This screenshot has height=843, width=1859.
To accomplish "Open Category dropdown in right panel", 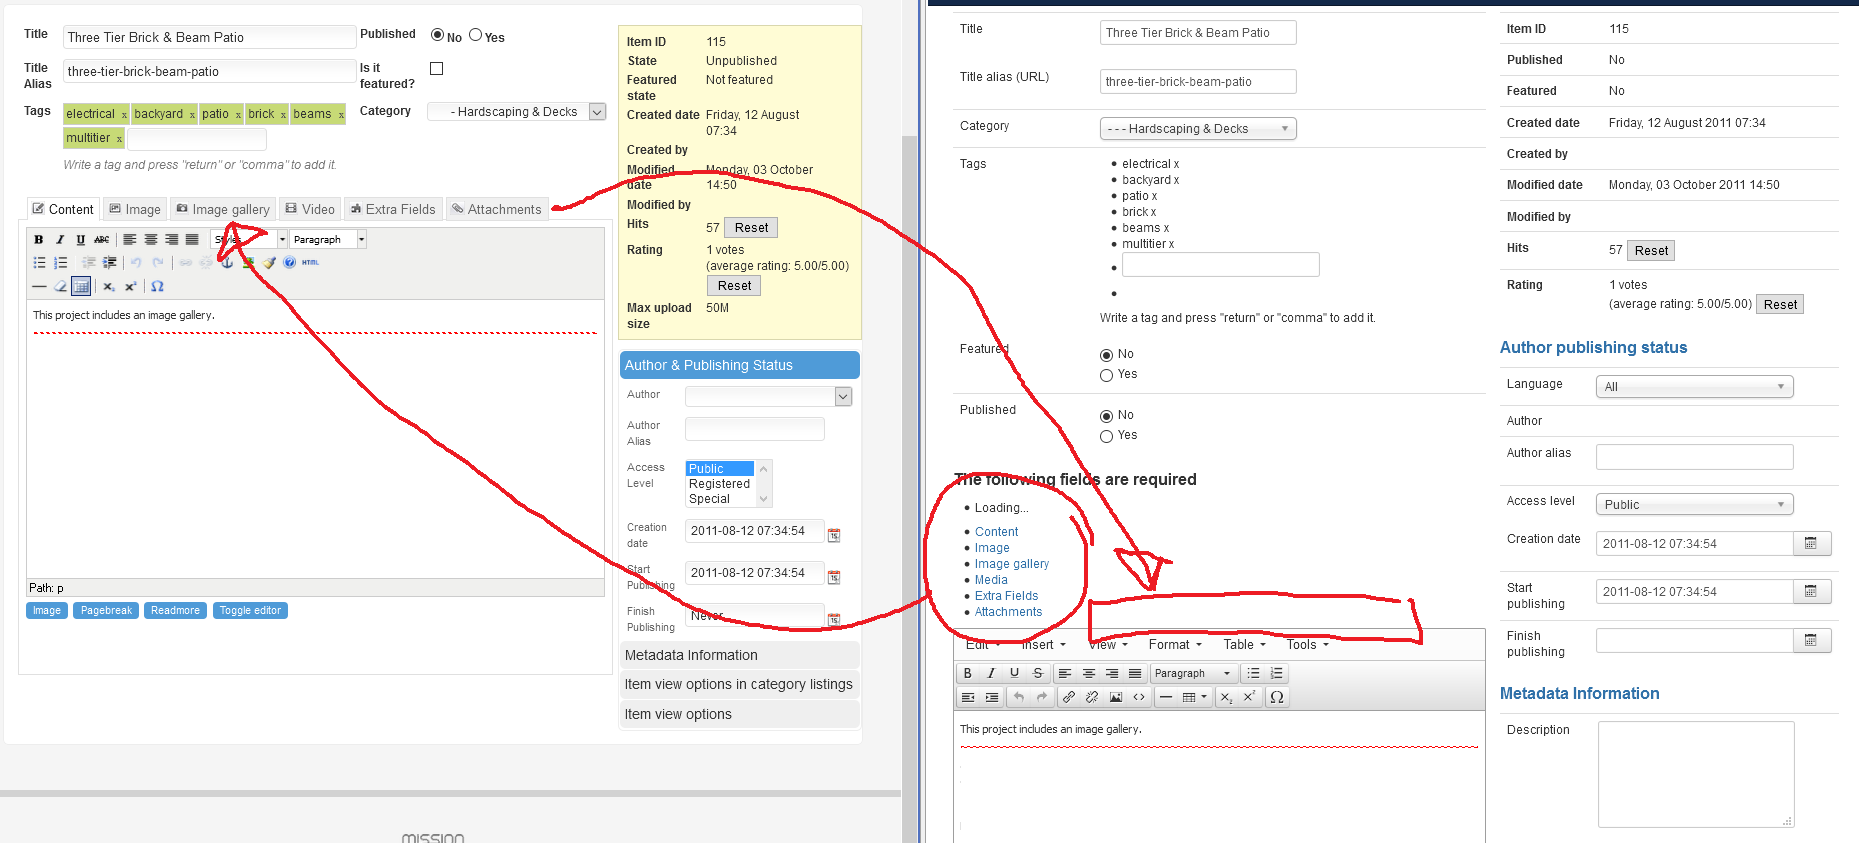I will [1198, 129].
